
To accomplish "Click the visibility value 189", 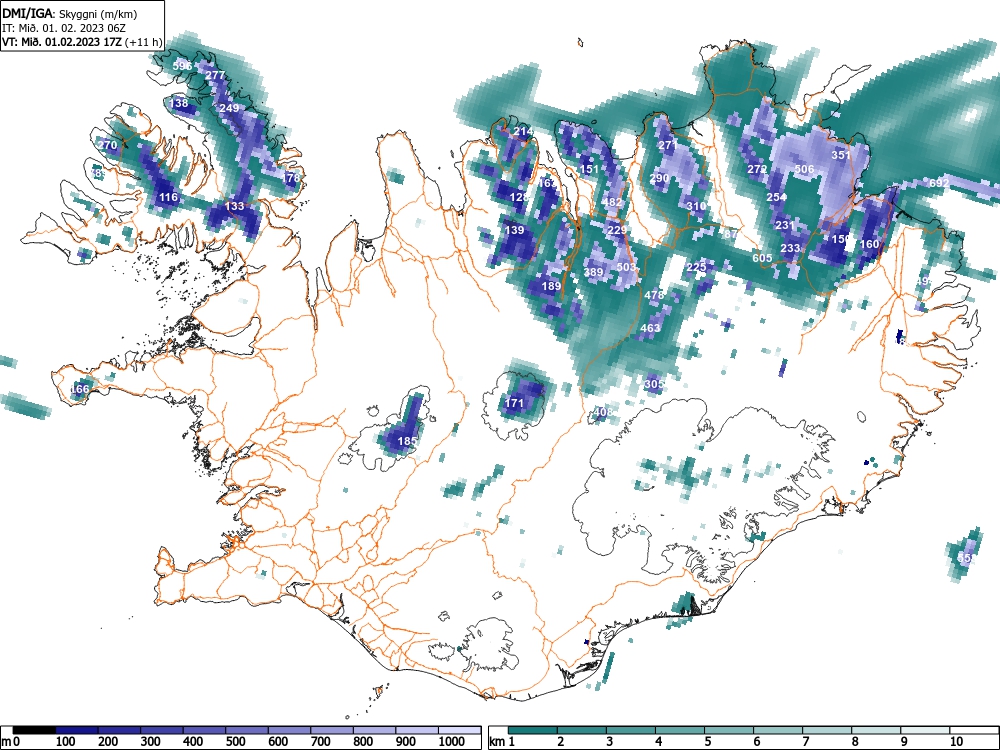I will click(551, 286).
